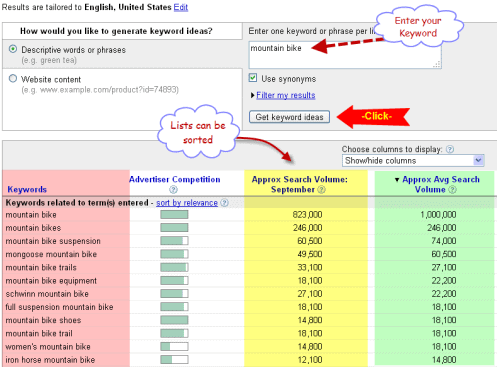497x367 pixels.
Task: Click the Edit language and country link
Action: coord(181,7)
